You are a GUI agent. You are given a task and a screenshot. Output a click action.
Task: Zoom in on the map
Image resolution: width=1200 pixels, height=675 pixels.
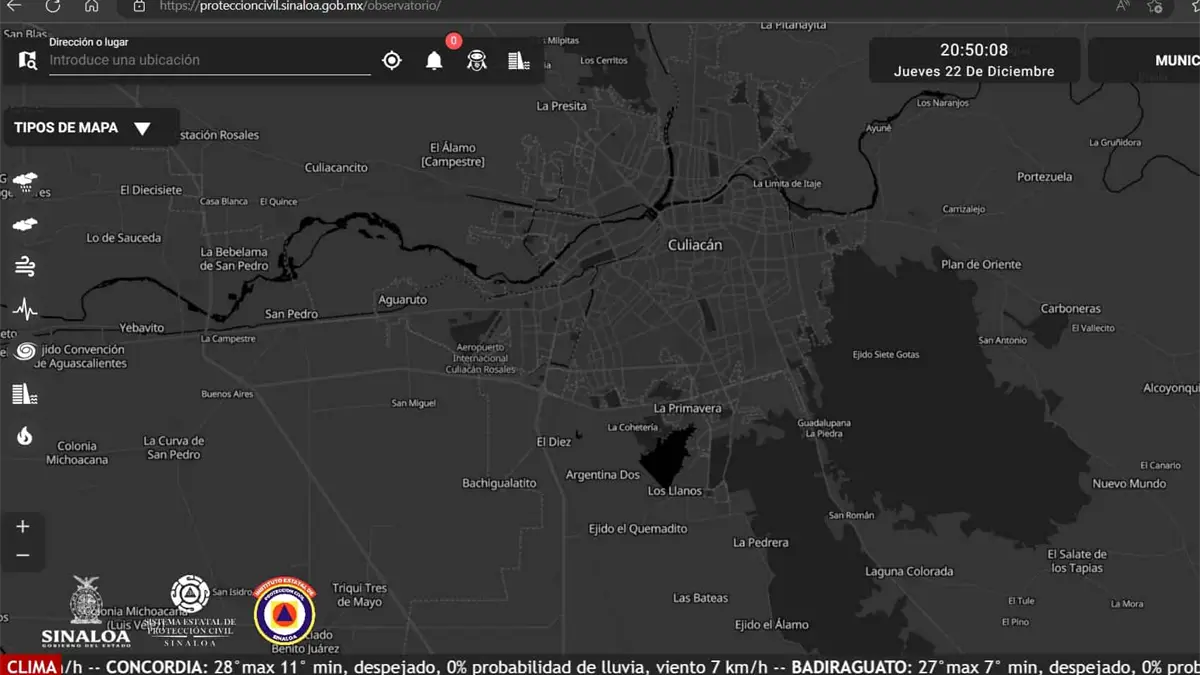pyautogui.click(x=23, y=527)
